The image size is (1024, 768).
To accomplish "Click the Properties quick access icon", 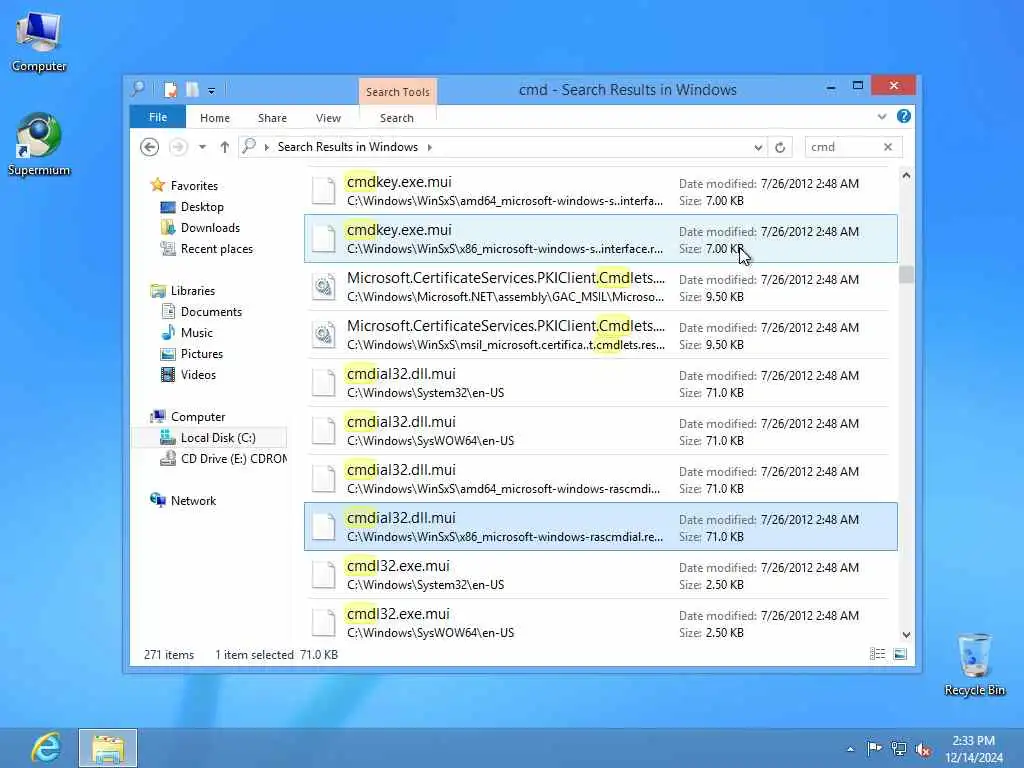I will [x=170, y=89].
